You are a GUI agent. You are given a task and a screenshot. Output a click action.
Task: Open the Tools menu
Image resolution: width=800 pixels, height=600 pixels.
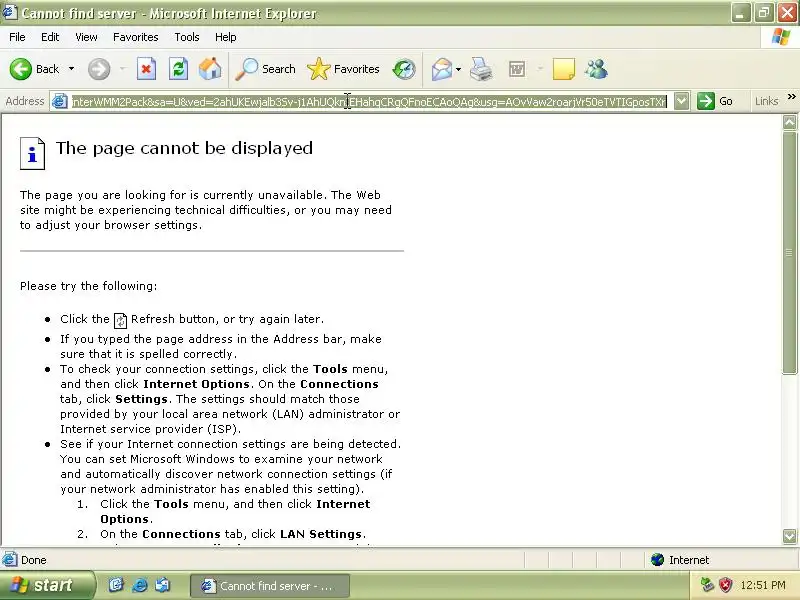click(187, 37)
